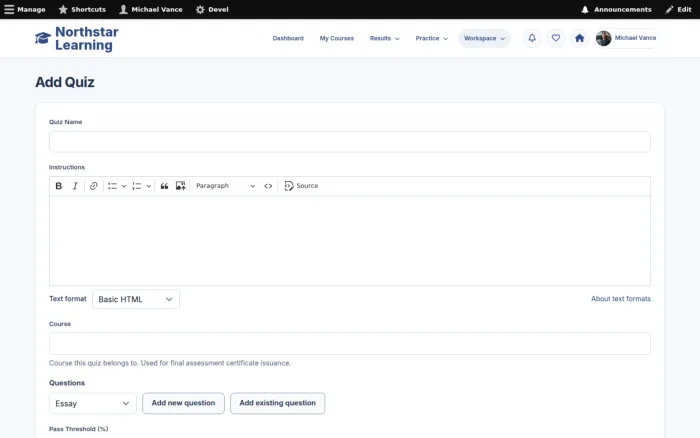Screen dimensions: 700x438
Task: Expand the bulleted list style arrow
Action: [124, 186]
